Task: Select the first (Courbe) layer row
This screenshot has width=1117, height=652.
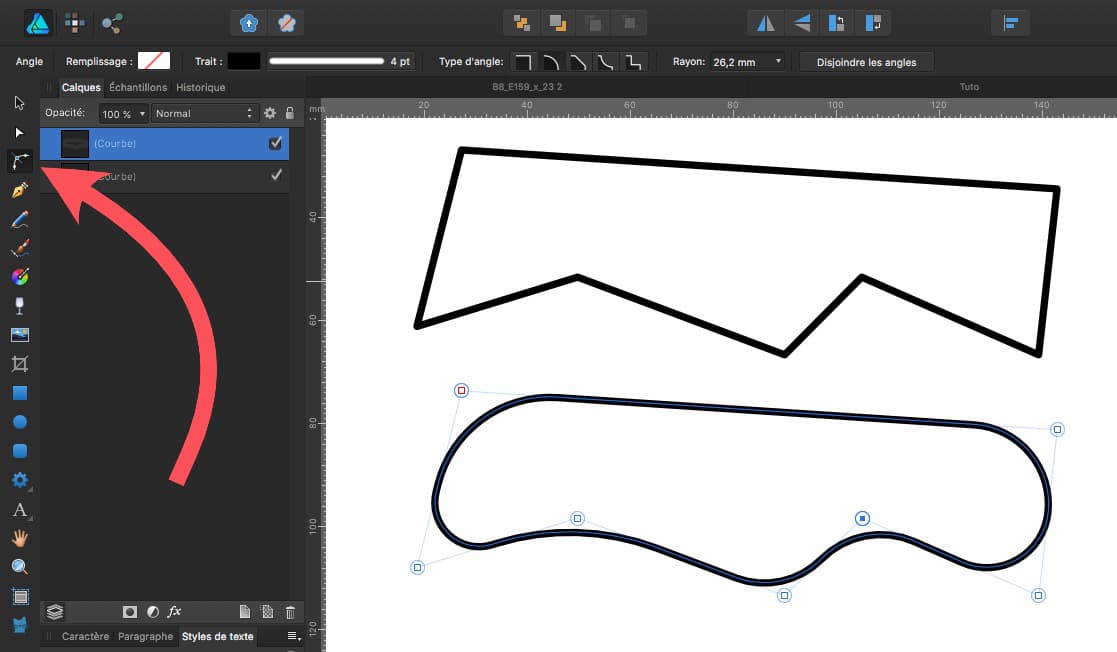Action: click(x=165, y=143)
